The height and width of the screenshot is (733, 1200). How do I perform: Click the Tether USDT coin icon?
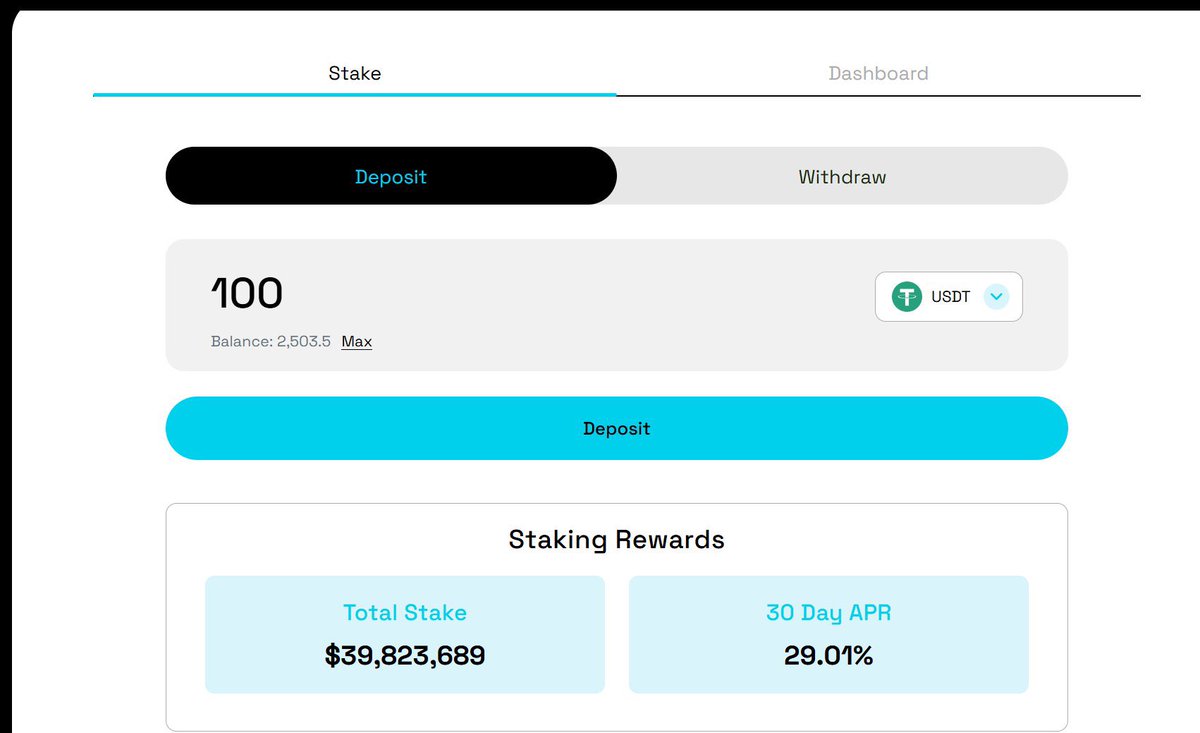click(x=907, y=297)
